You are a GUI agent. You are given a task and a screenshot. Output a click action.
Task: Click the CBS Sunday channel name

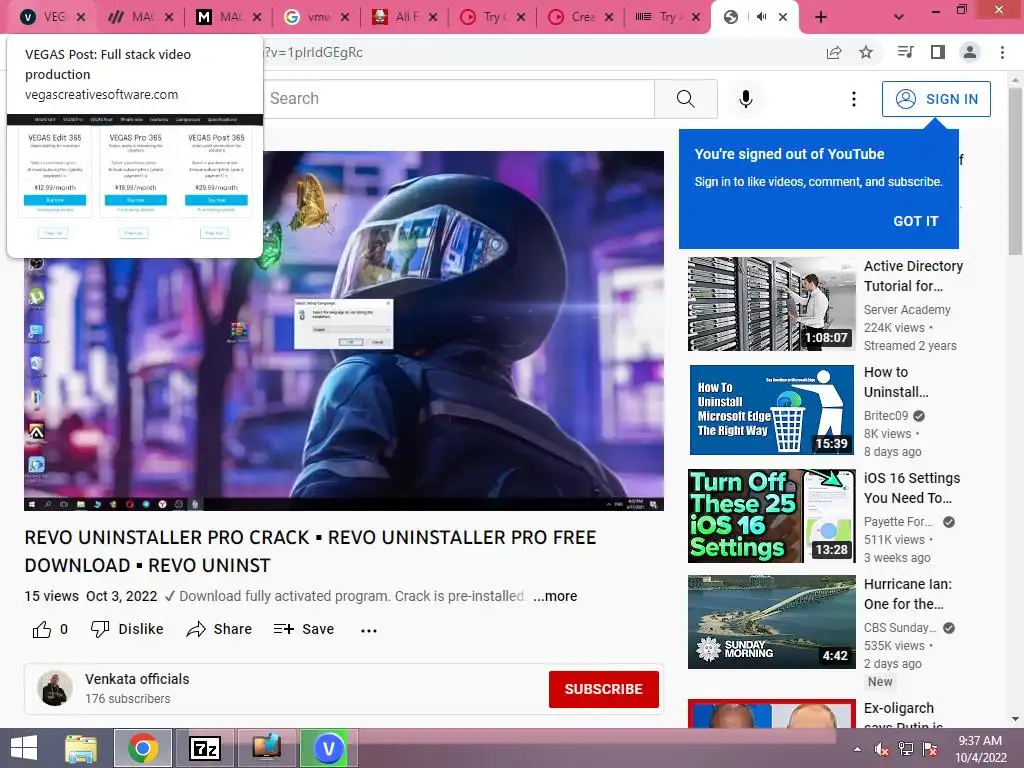coord(900,628)
